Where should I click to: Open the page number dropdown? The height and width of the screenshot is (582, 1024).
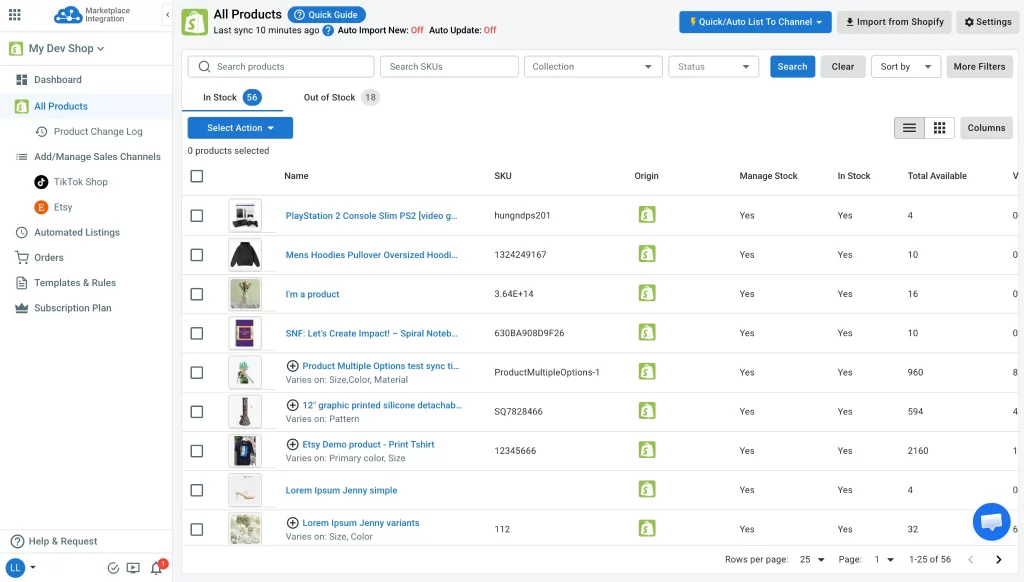tap(884, 559)
